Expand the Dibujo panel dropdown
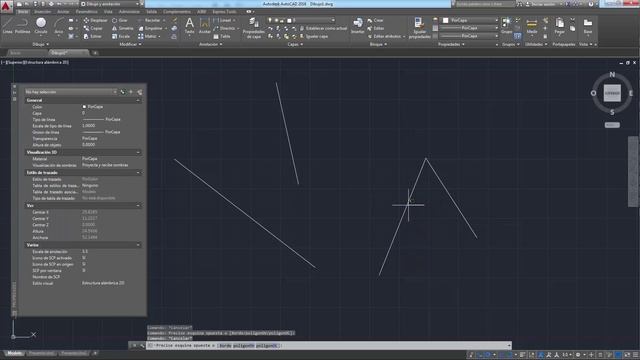This screenshot has height=360, width=640. tap(40, 44)
